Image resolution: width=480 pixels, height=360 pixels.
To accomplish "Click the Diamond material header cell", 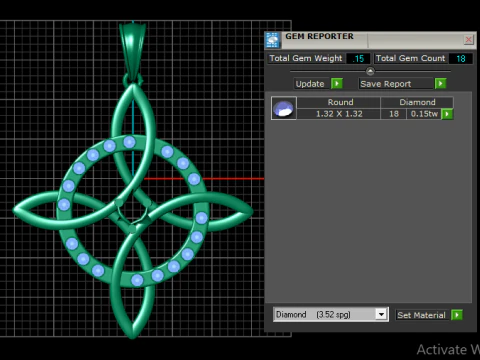I will click(x=417, y=102).
